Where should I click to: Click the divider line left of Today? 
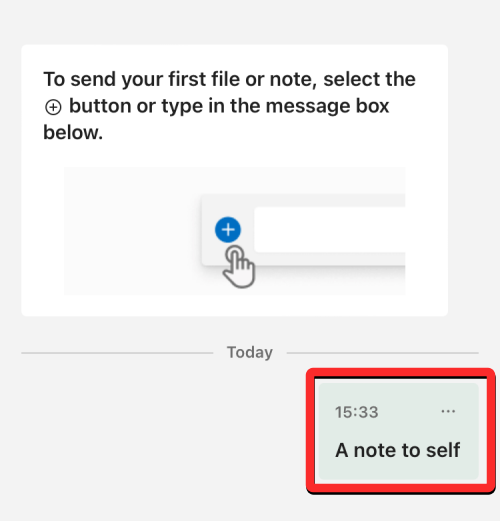[117, 353]
